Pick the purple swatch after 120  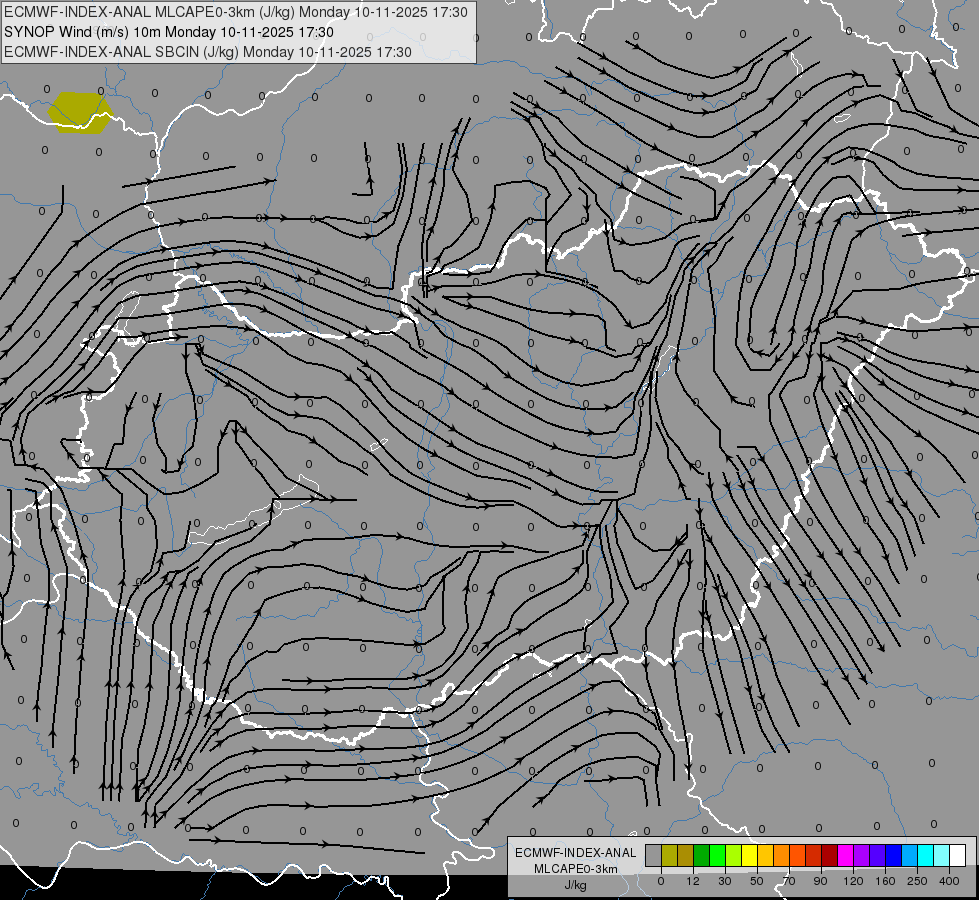click(862, 855)
